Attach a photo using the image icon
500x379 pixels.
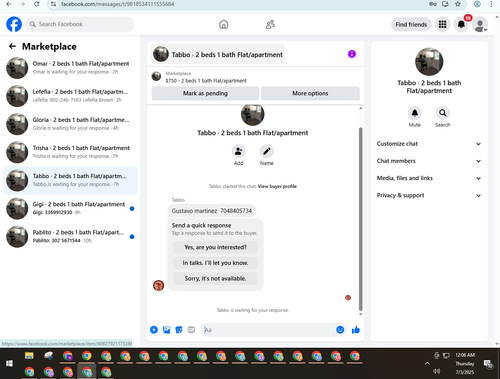coord(166,330)
